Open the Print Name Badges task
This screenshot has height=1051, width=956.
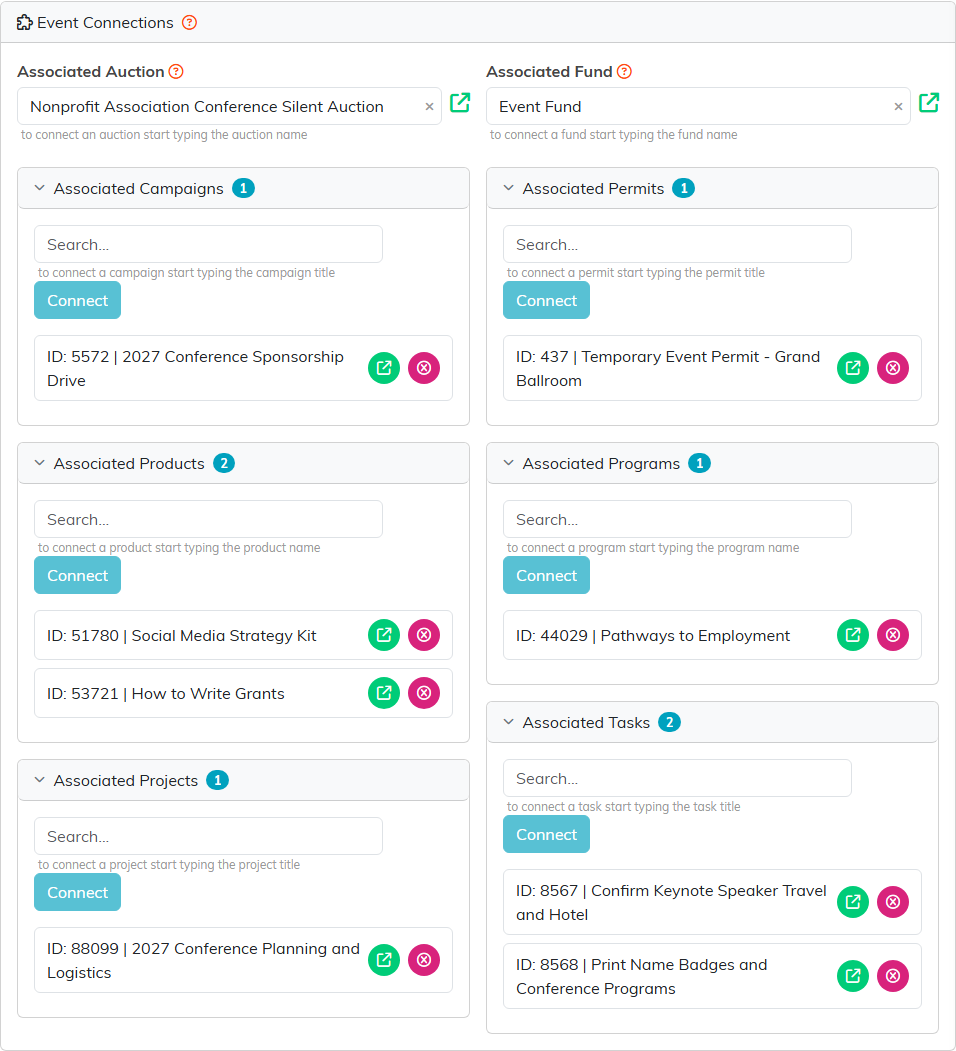tap(853, 976)
